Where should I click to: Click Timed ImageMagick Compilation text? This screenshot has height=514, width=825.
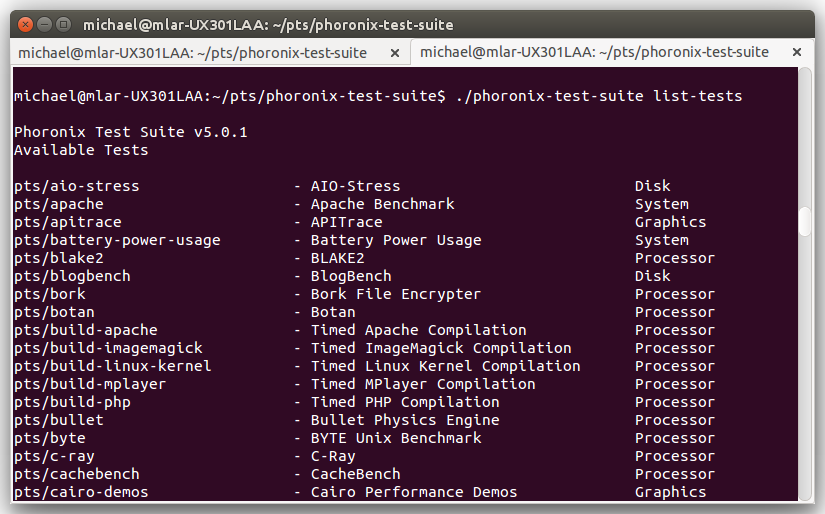(x=441, y=348)
